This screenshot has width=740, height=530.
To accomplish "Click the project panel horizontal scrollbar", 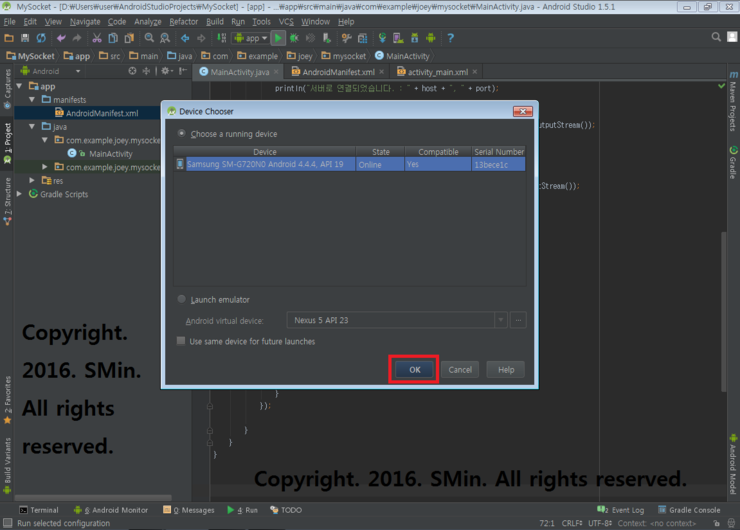I will tap(93, 497).
